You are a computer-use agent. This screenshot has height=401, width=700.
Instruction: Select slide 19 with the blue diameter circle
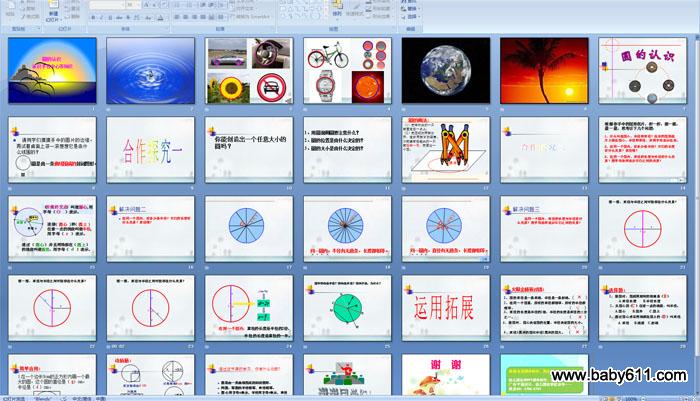pos(446,229)
